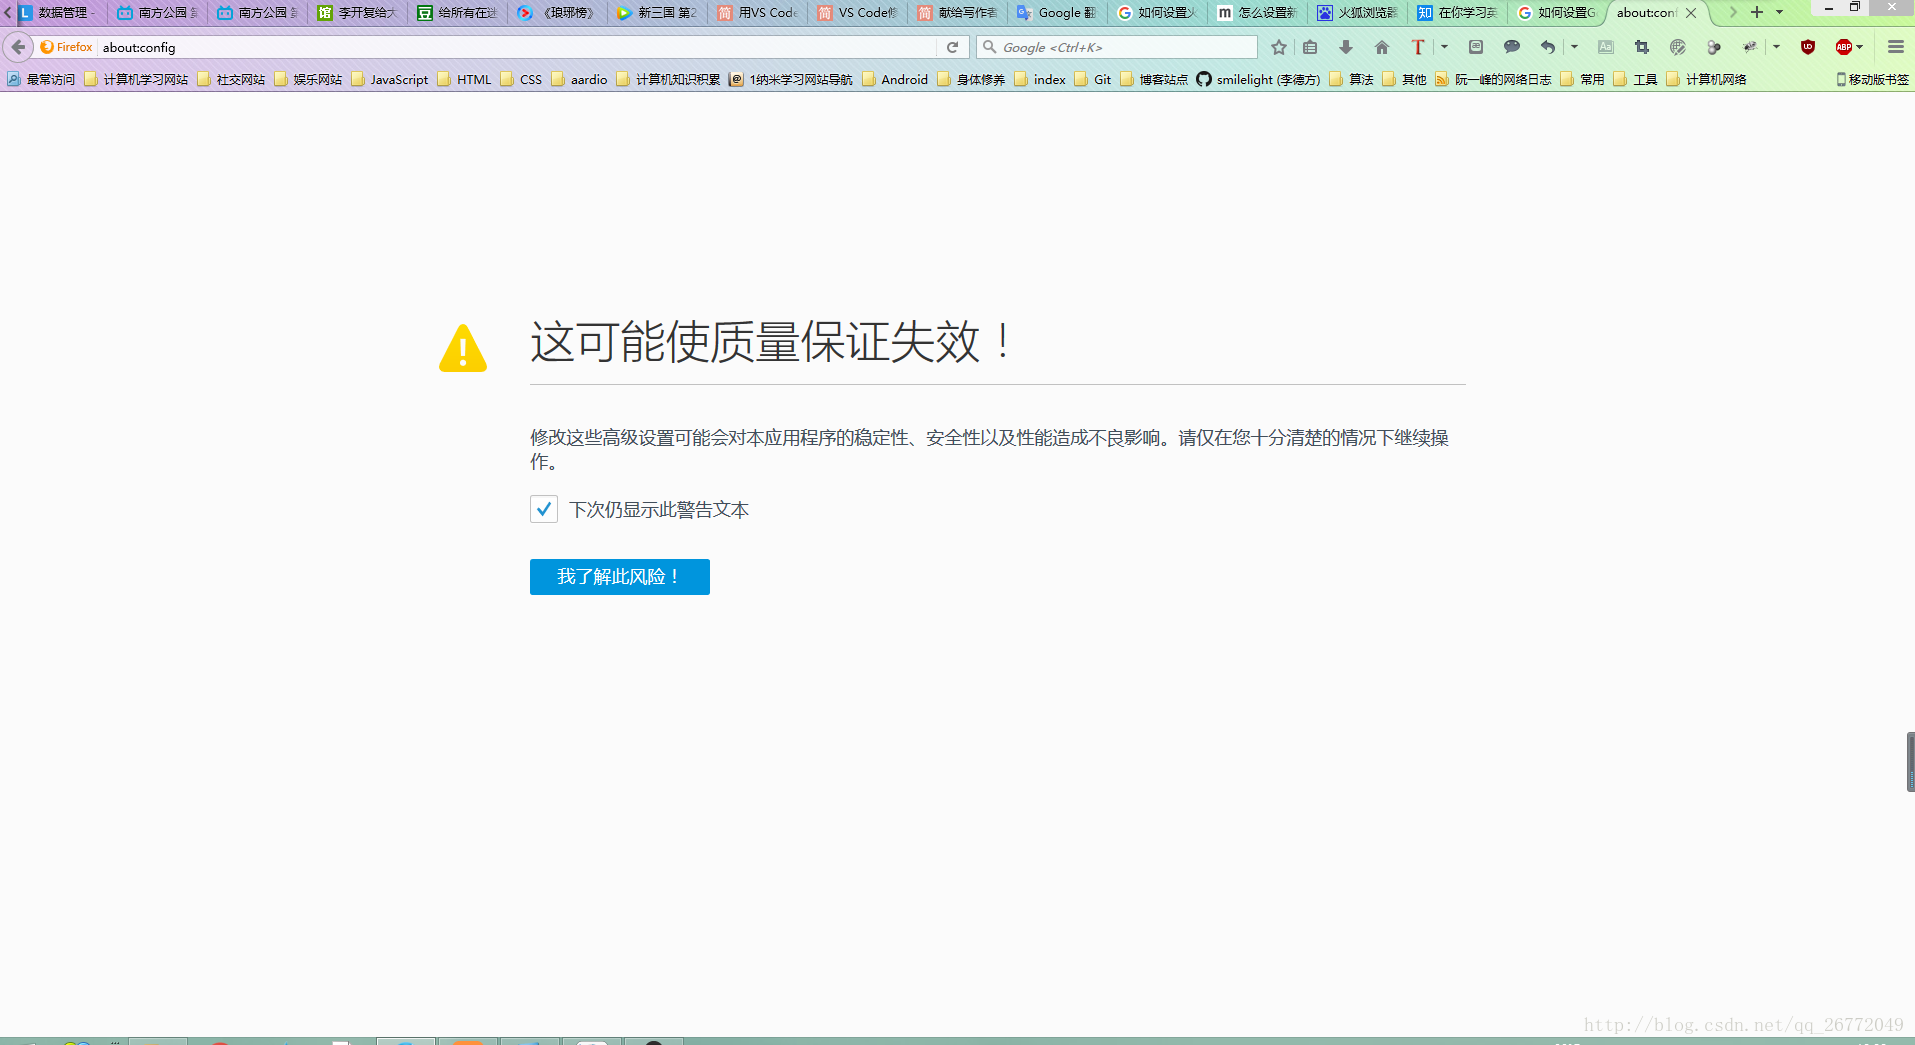1915x1045 pixels.
Task: Switch to the 《琅琊榜》 tab
Action: click(557, 13)
